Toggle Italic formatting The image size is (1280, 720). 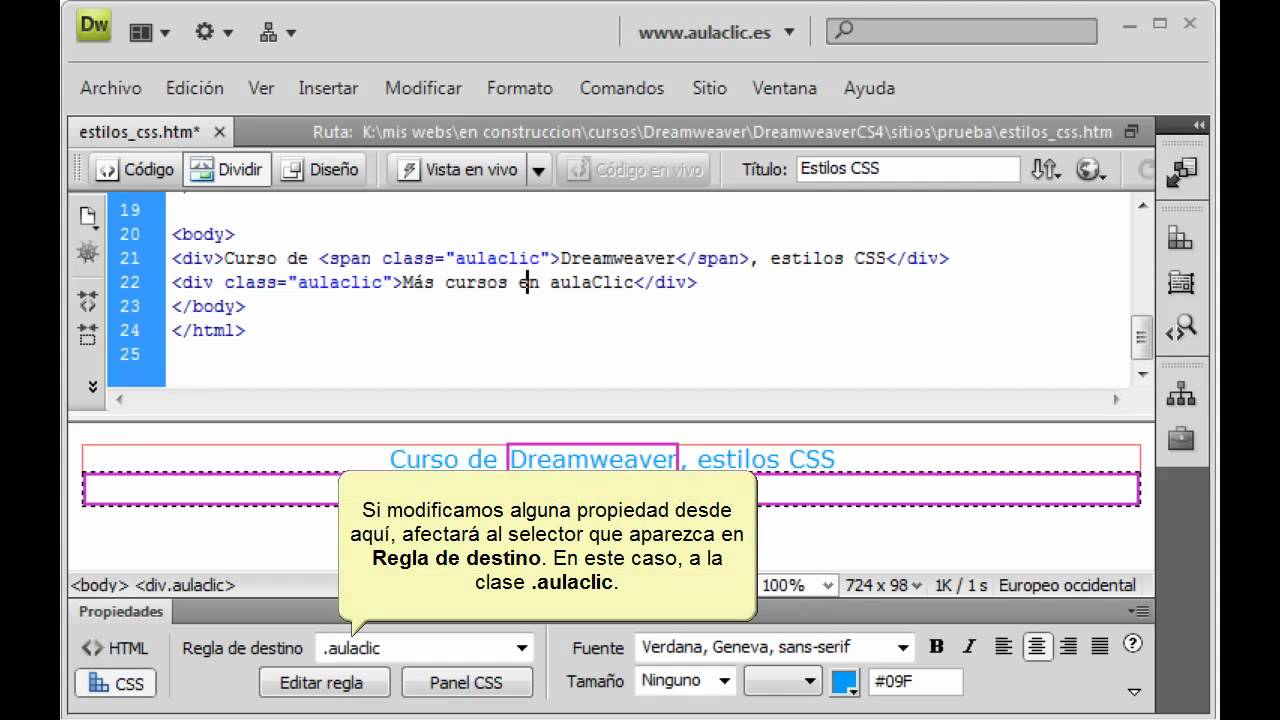click(x=969, y=647)
